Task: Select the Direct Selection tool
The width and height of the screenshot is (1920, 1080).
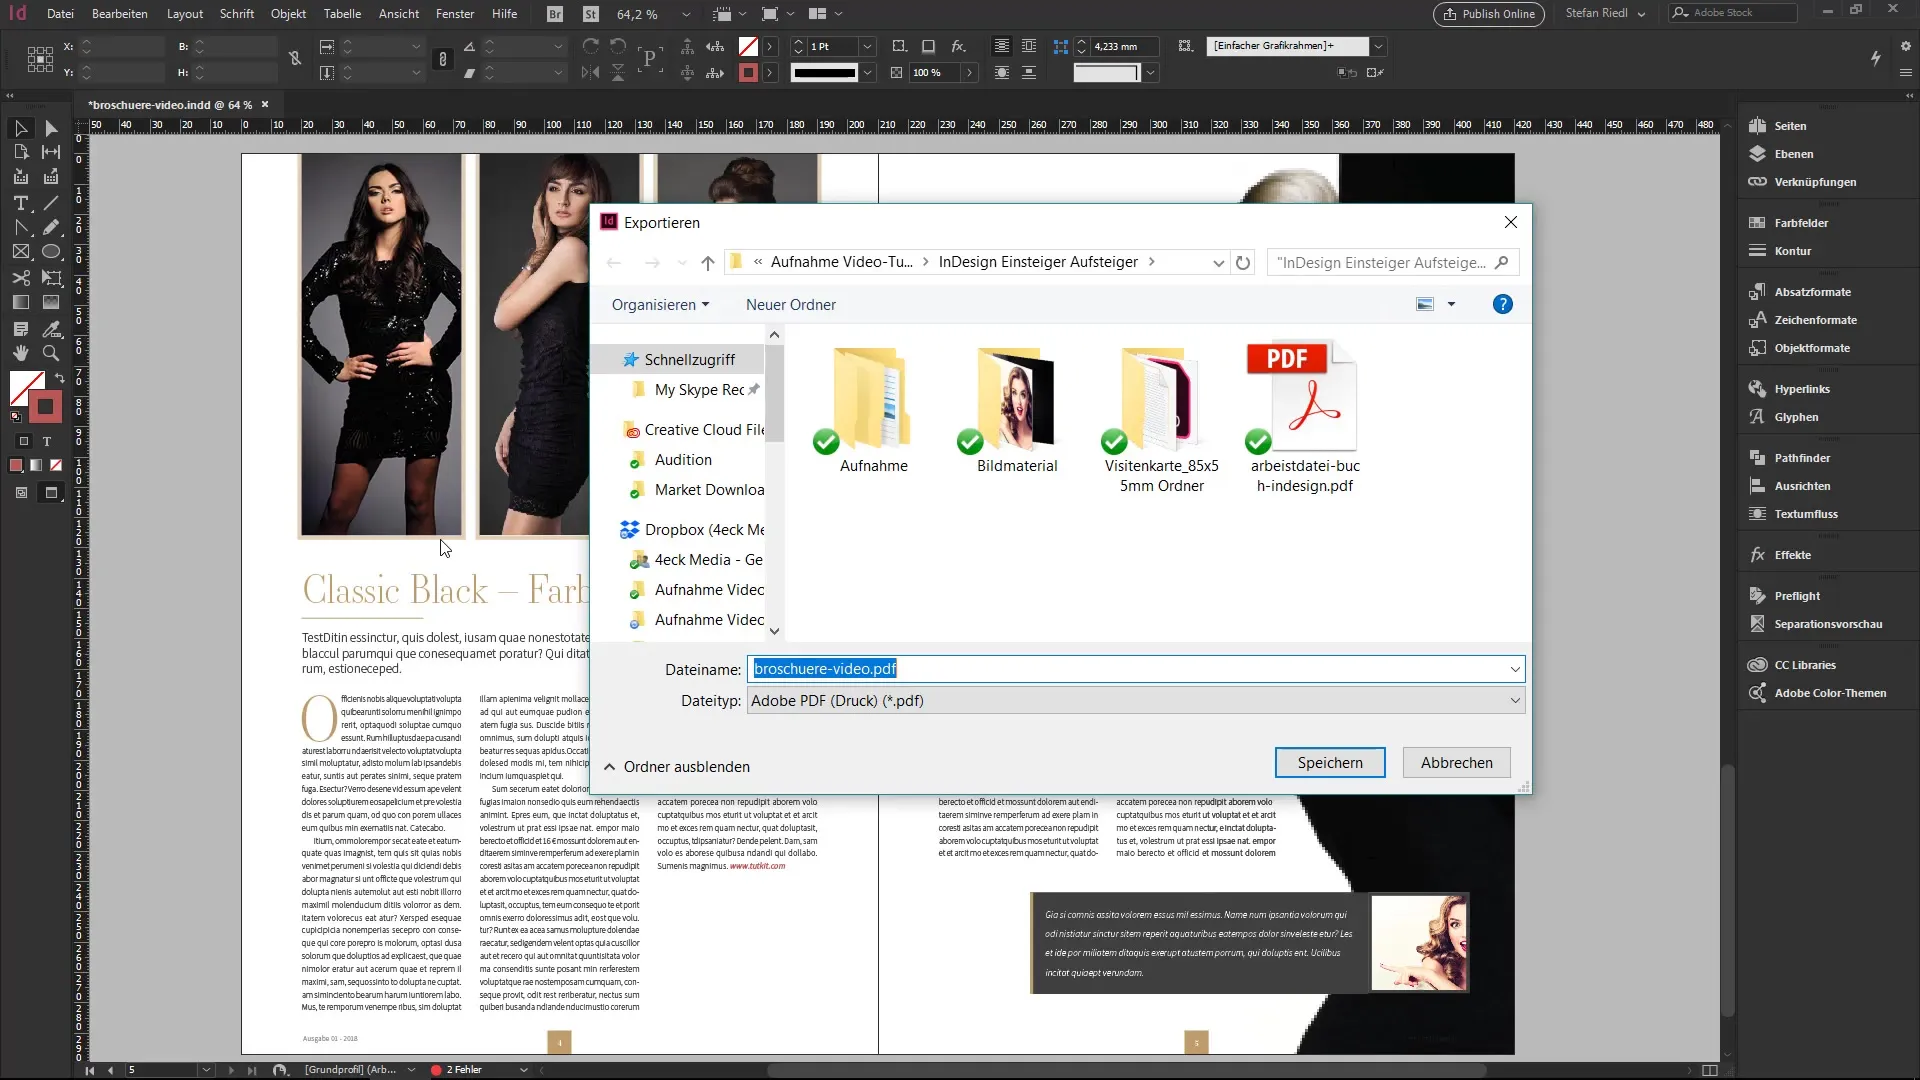Action: [x=51, y=128]
